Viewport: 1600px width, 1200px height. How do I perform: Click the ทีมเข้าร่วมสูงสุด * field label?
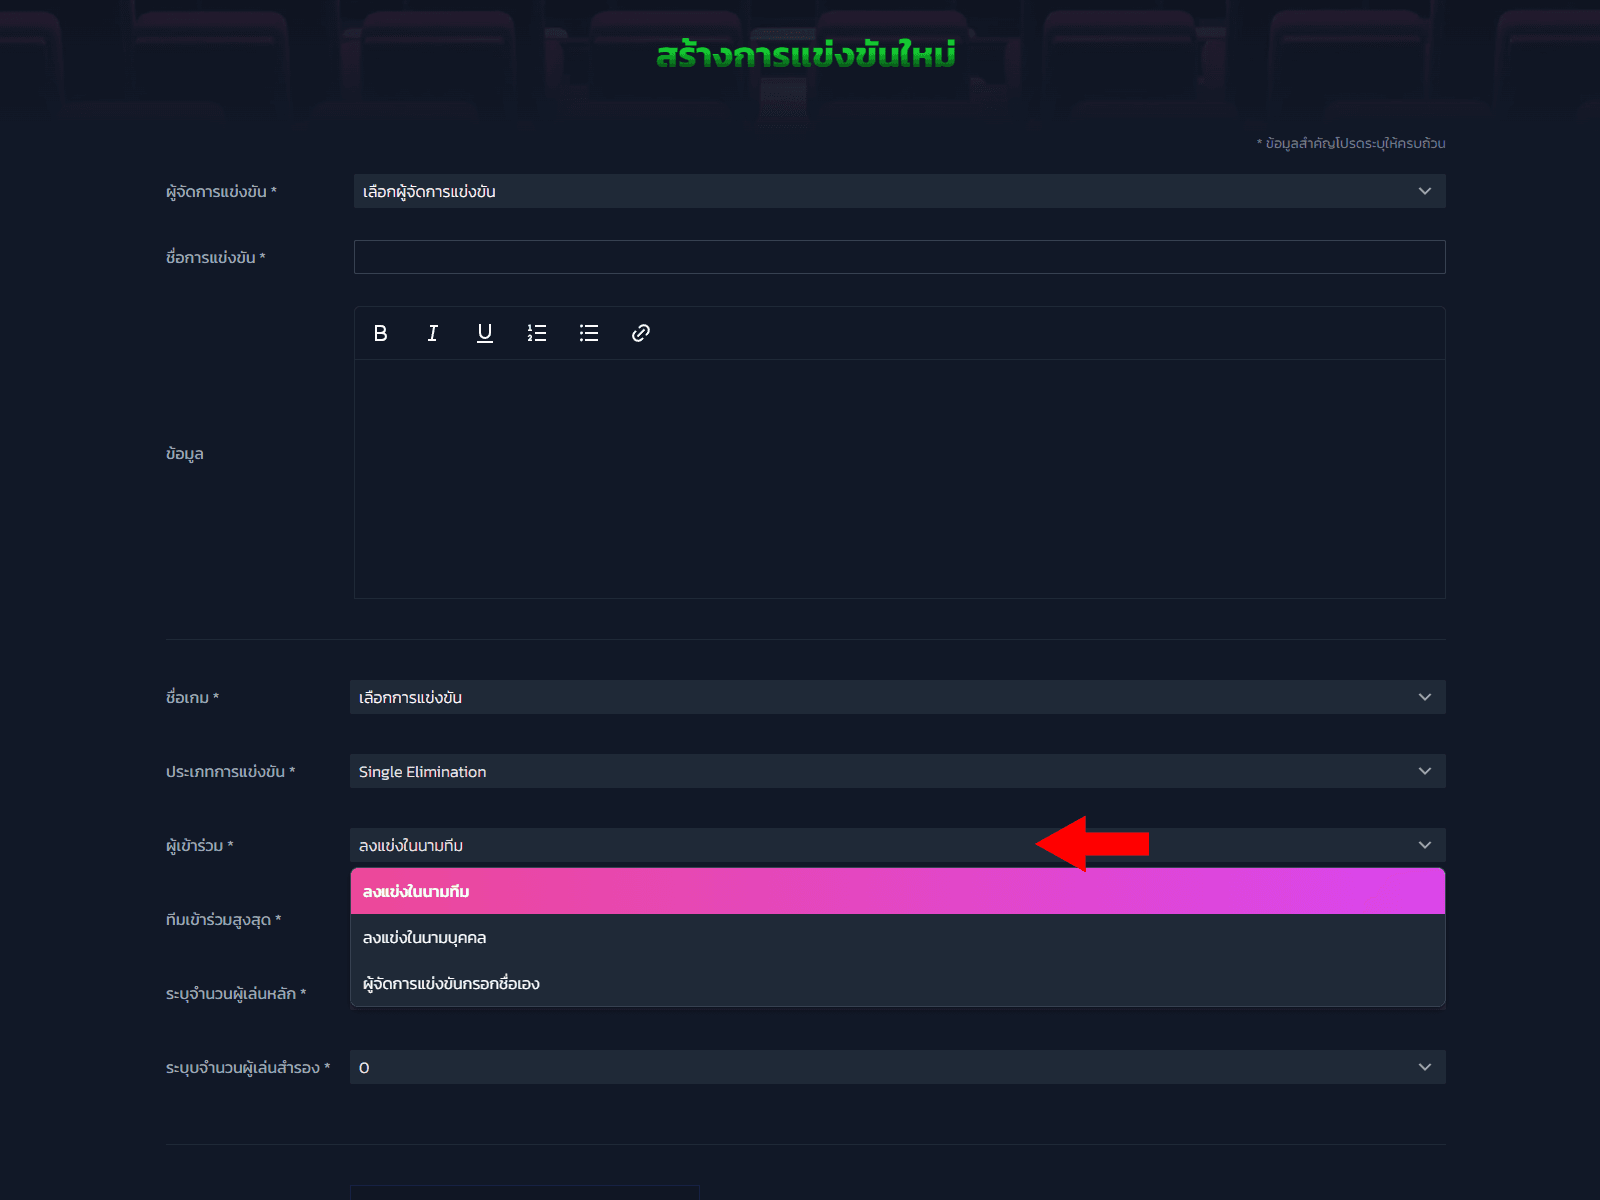click(x=223, y=919)
